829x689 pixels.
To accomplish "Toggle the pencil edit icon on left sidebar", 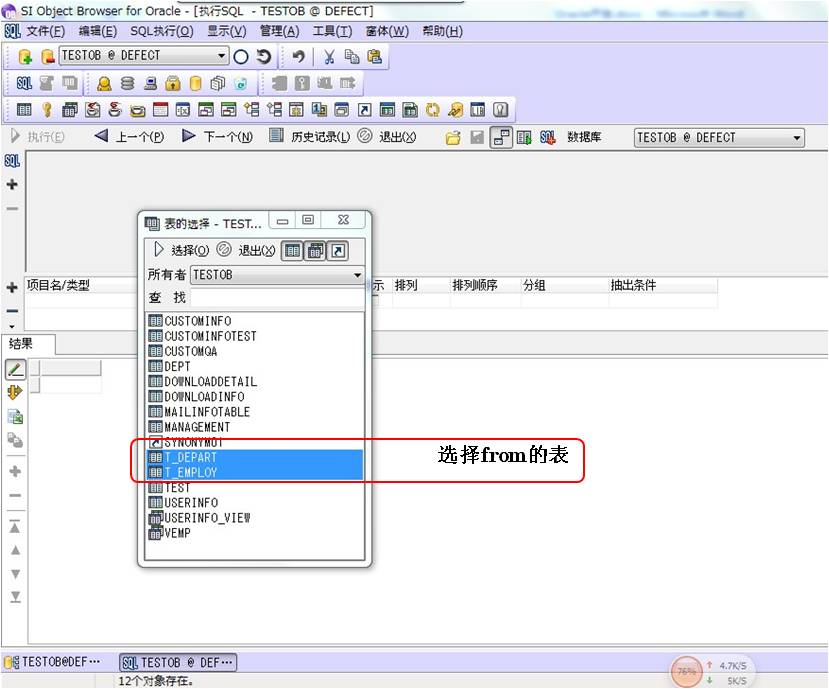I will coord(14,370).
